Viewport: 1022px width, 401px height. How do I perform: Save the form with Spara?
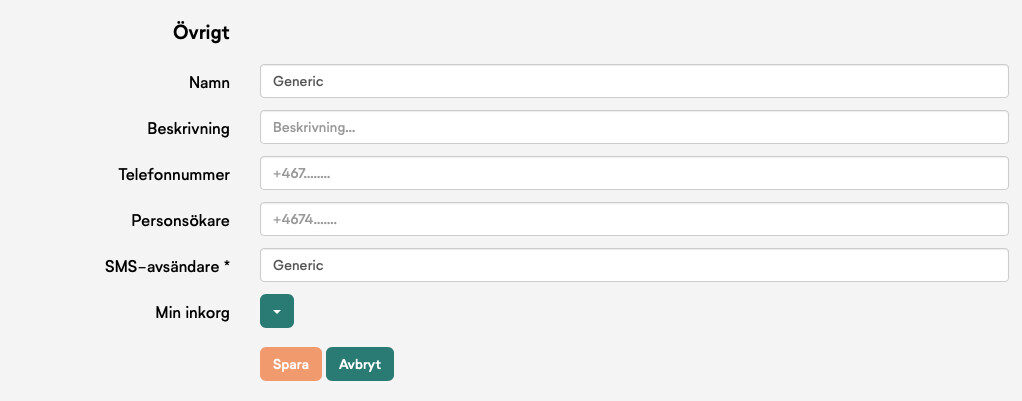pyautogui.click(x=291, y=364)
